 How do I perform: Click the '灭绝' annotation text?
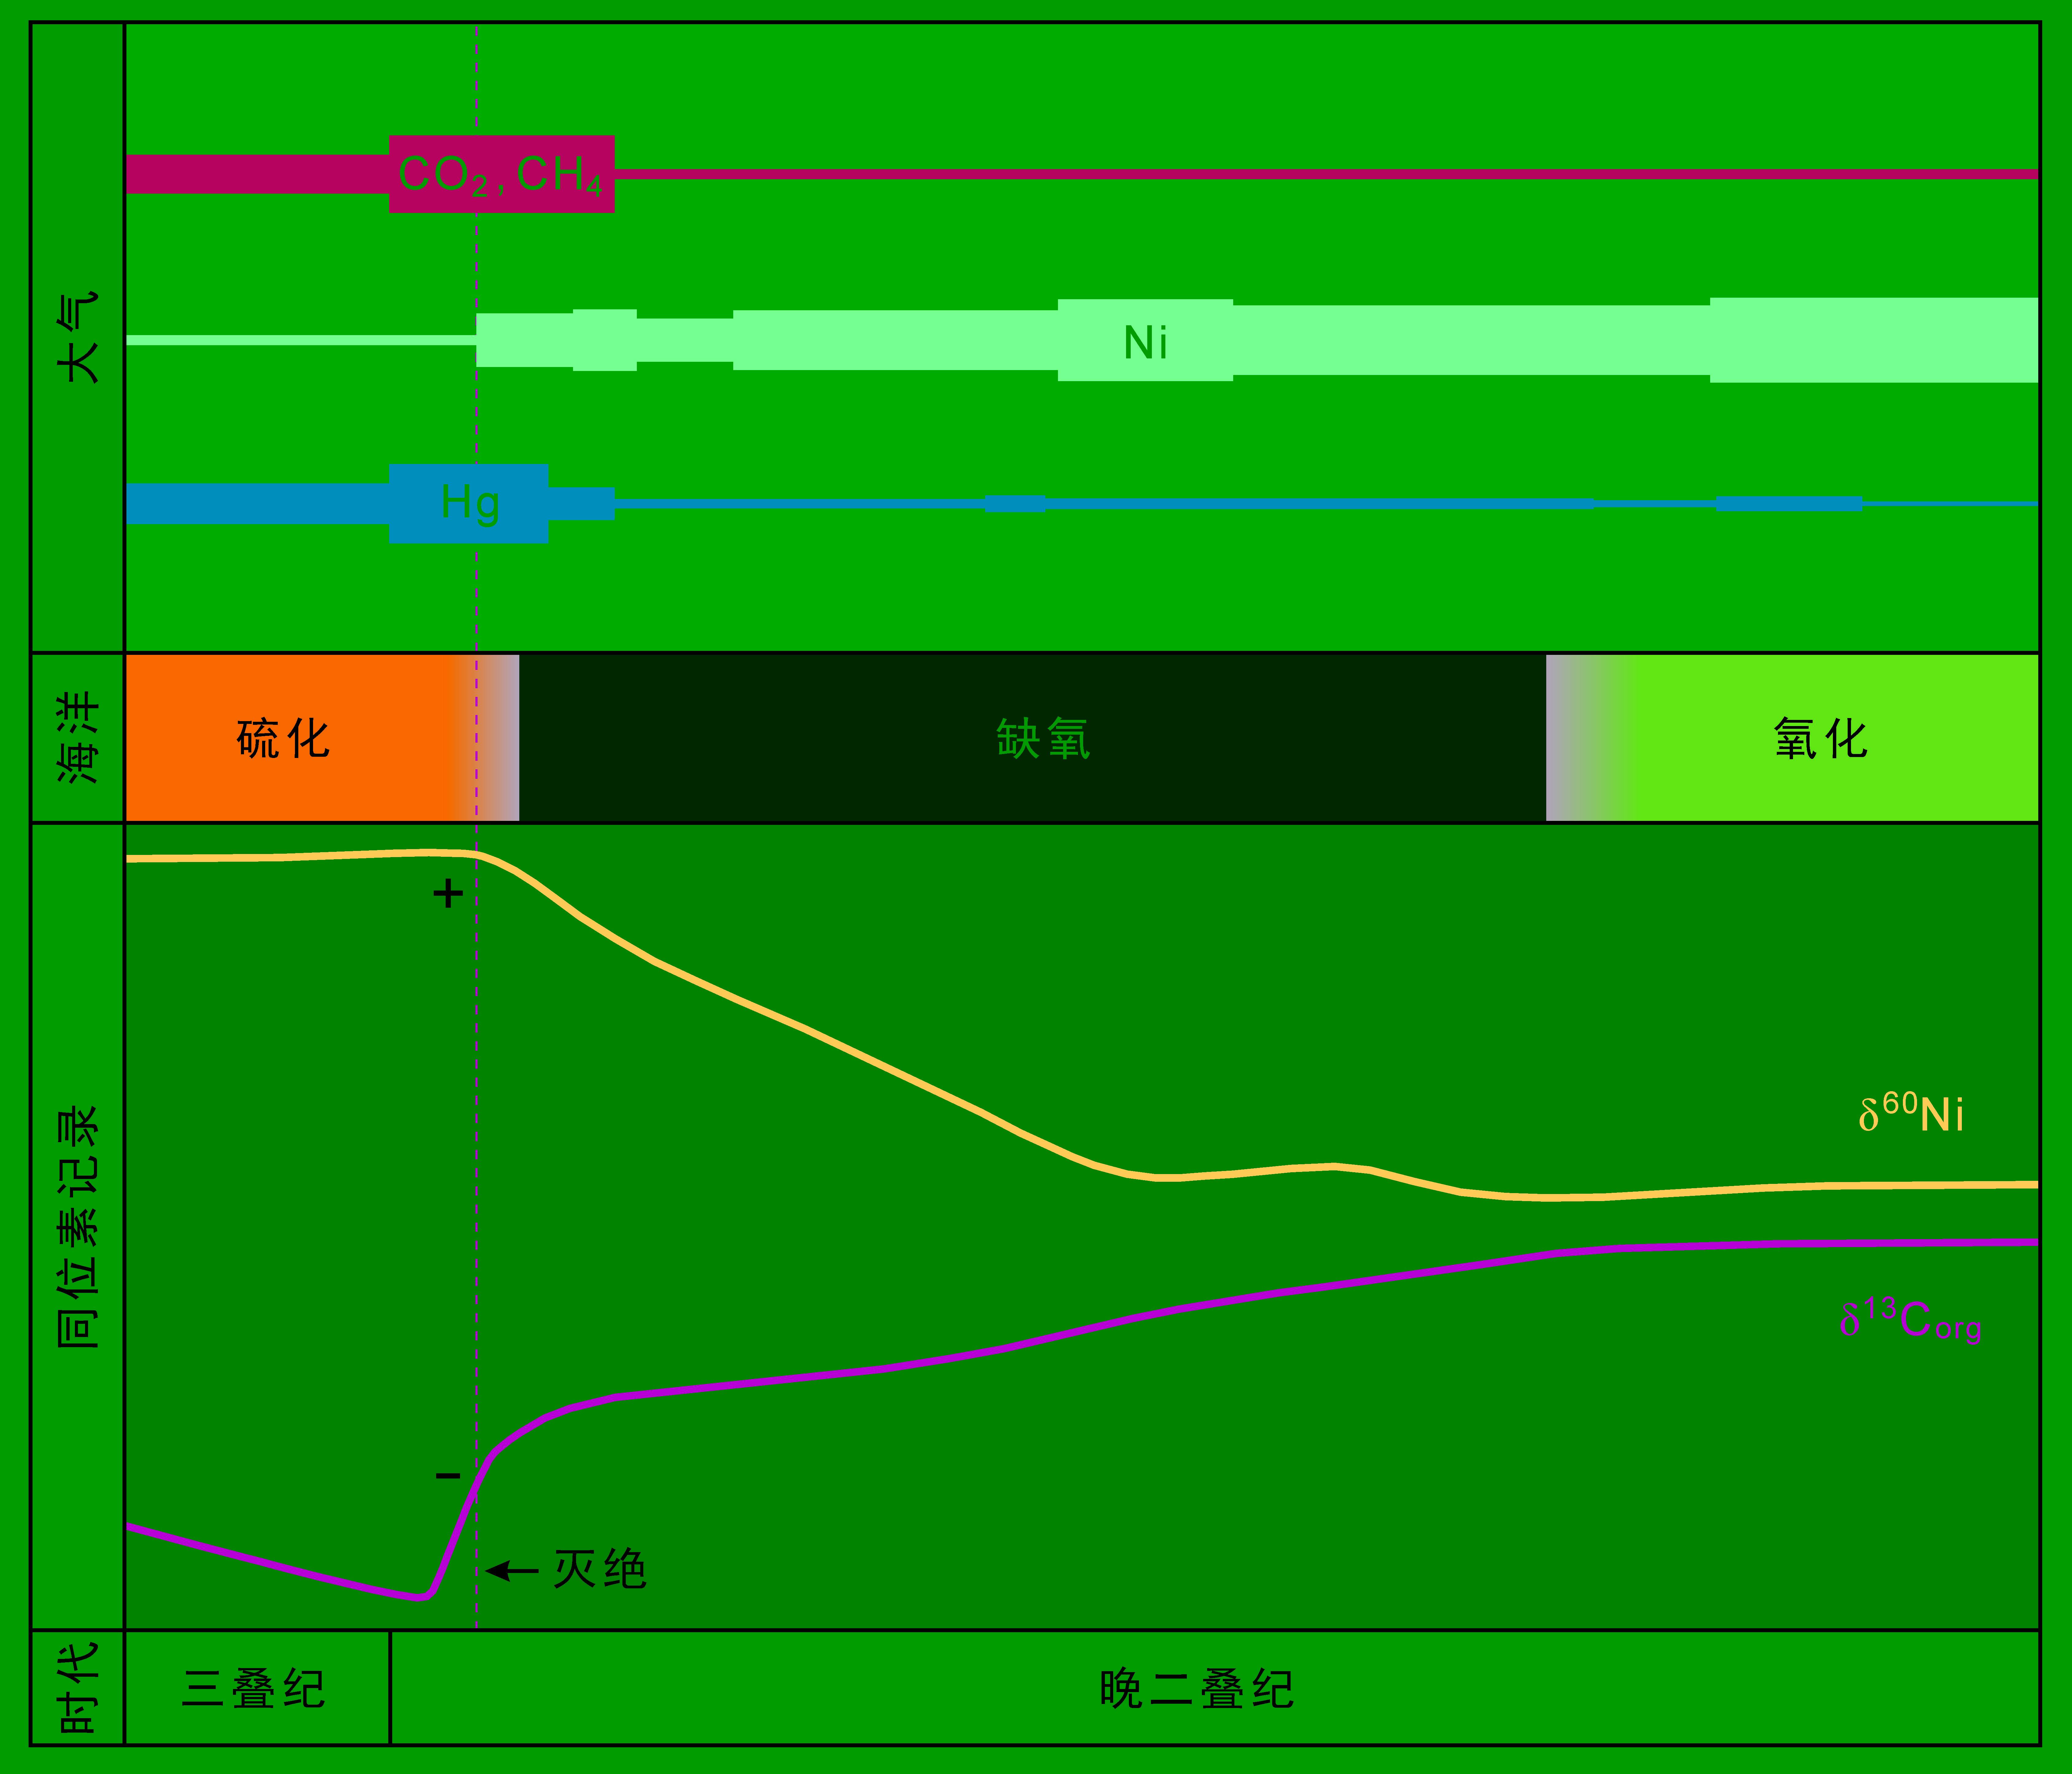pyautogui.click(x=600, y=1569)
